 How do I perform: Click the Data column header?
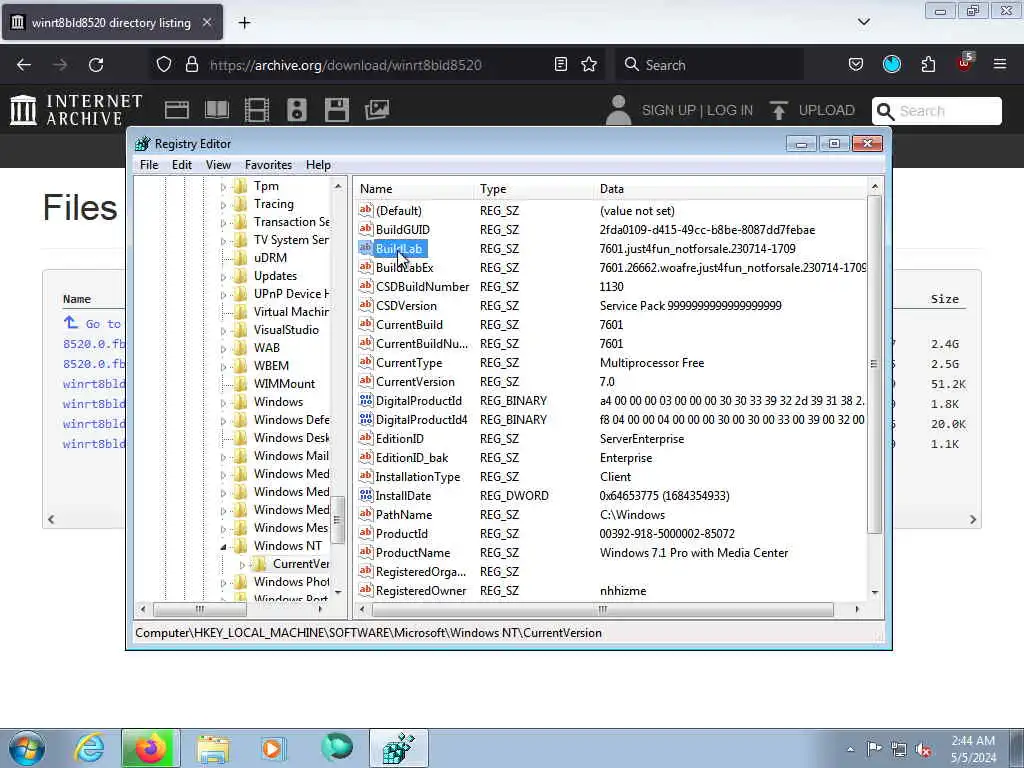tap(731, 189)
